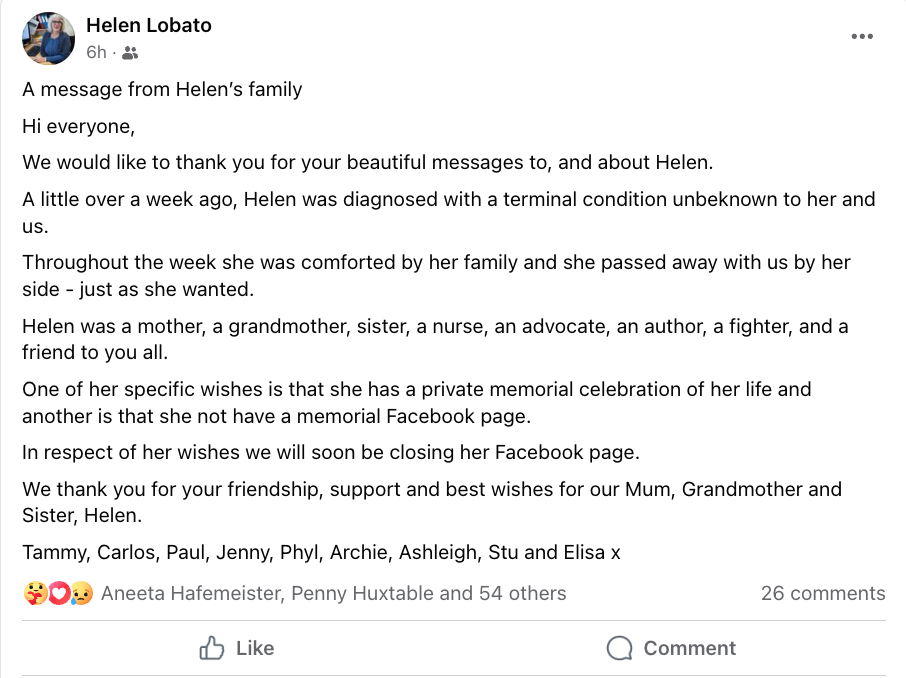Click the 6h post timestamp
This screenshot has width=906, height=678.
point(96,53)
